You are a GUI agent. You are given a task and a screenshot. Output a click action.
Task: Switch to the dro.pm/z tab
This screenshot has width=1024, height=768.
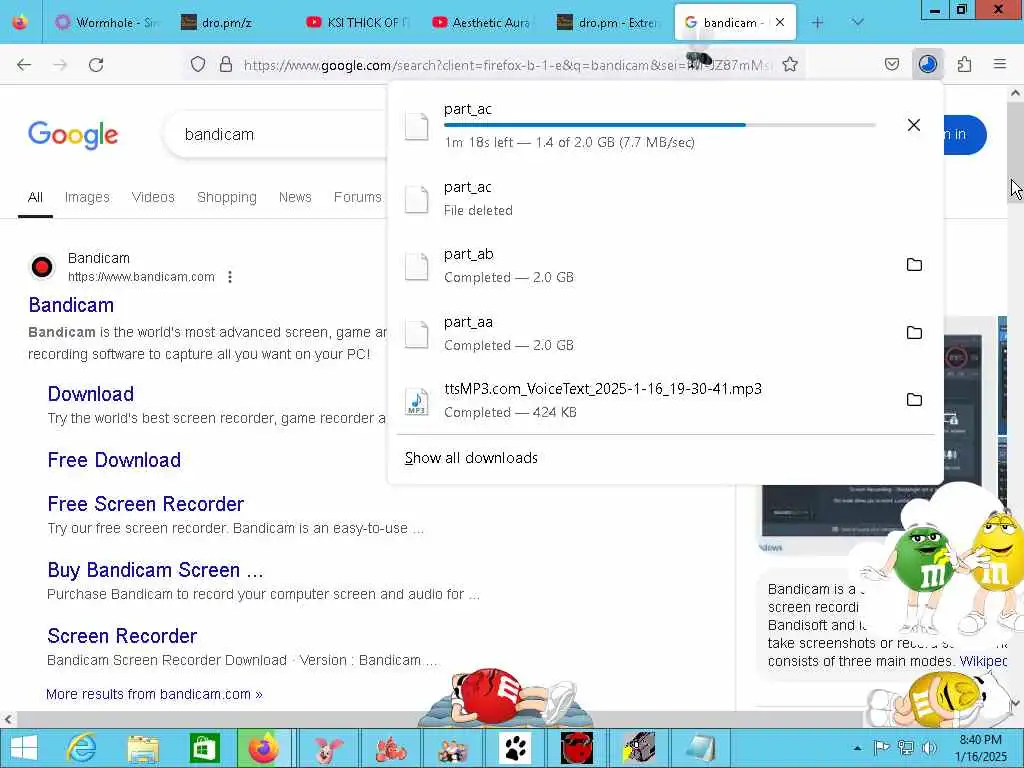coord(232,23)
